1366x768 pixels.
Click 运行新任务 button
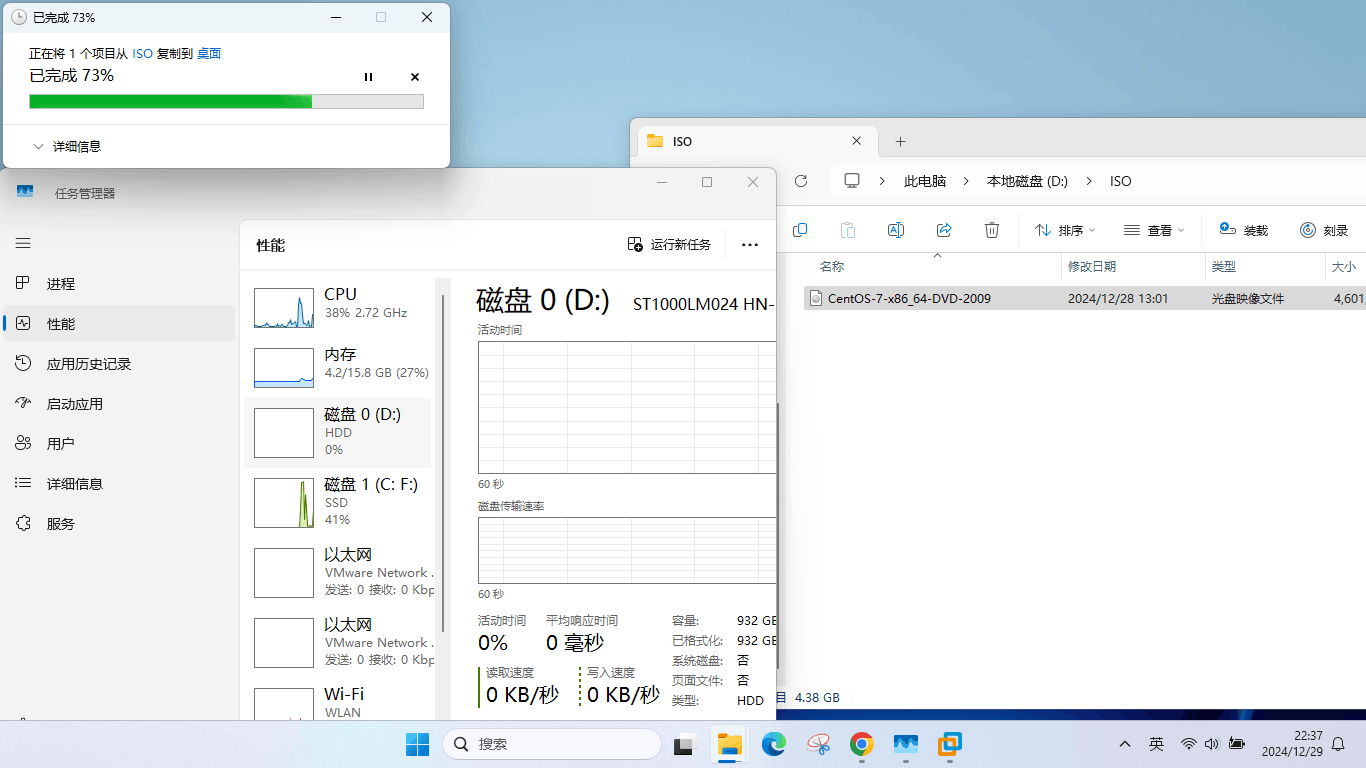(x=669, y=245)
